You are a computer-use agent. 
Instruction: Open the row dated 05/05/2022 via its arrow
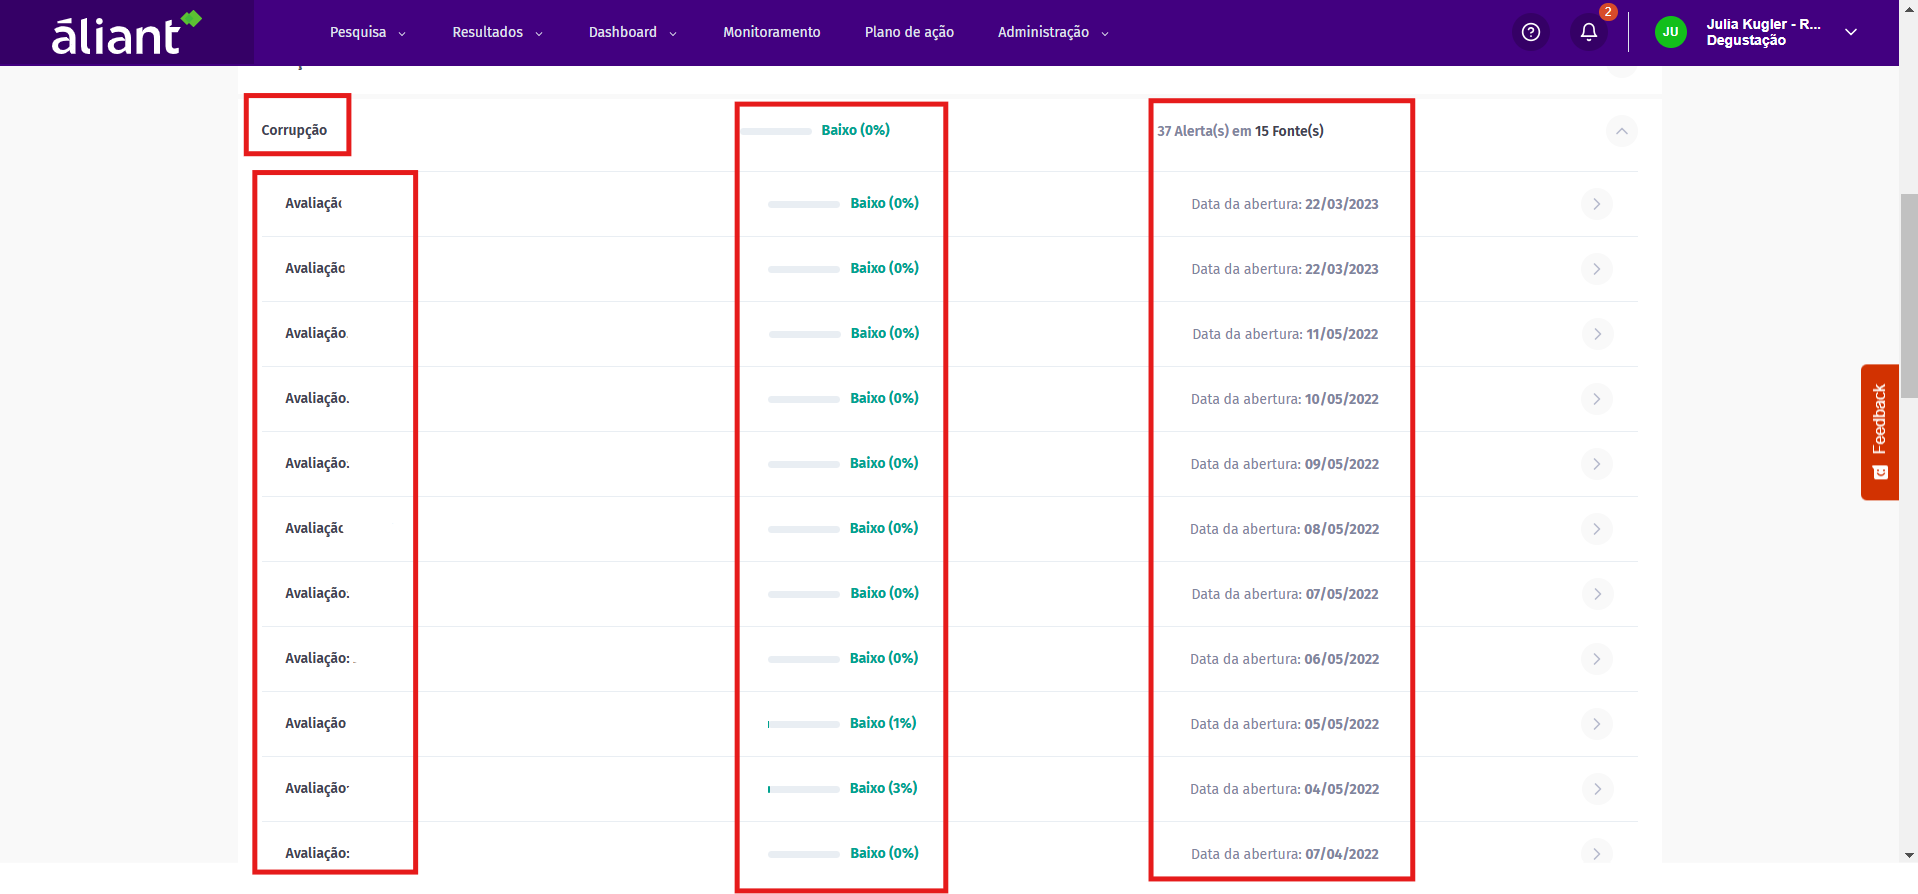click(x=1597, y=724)
